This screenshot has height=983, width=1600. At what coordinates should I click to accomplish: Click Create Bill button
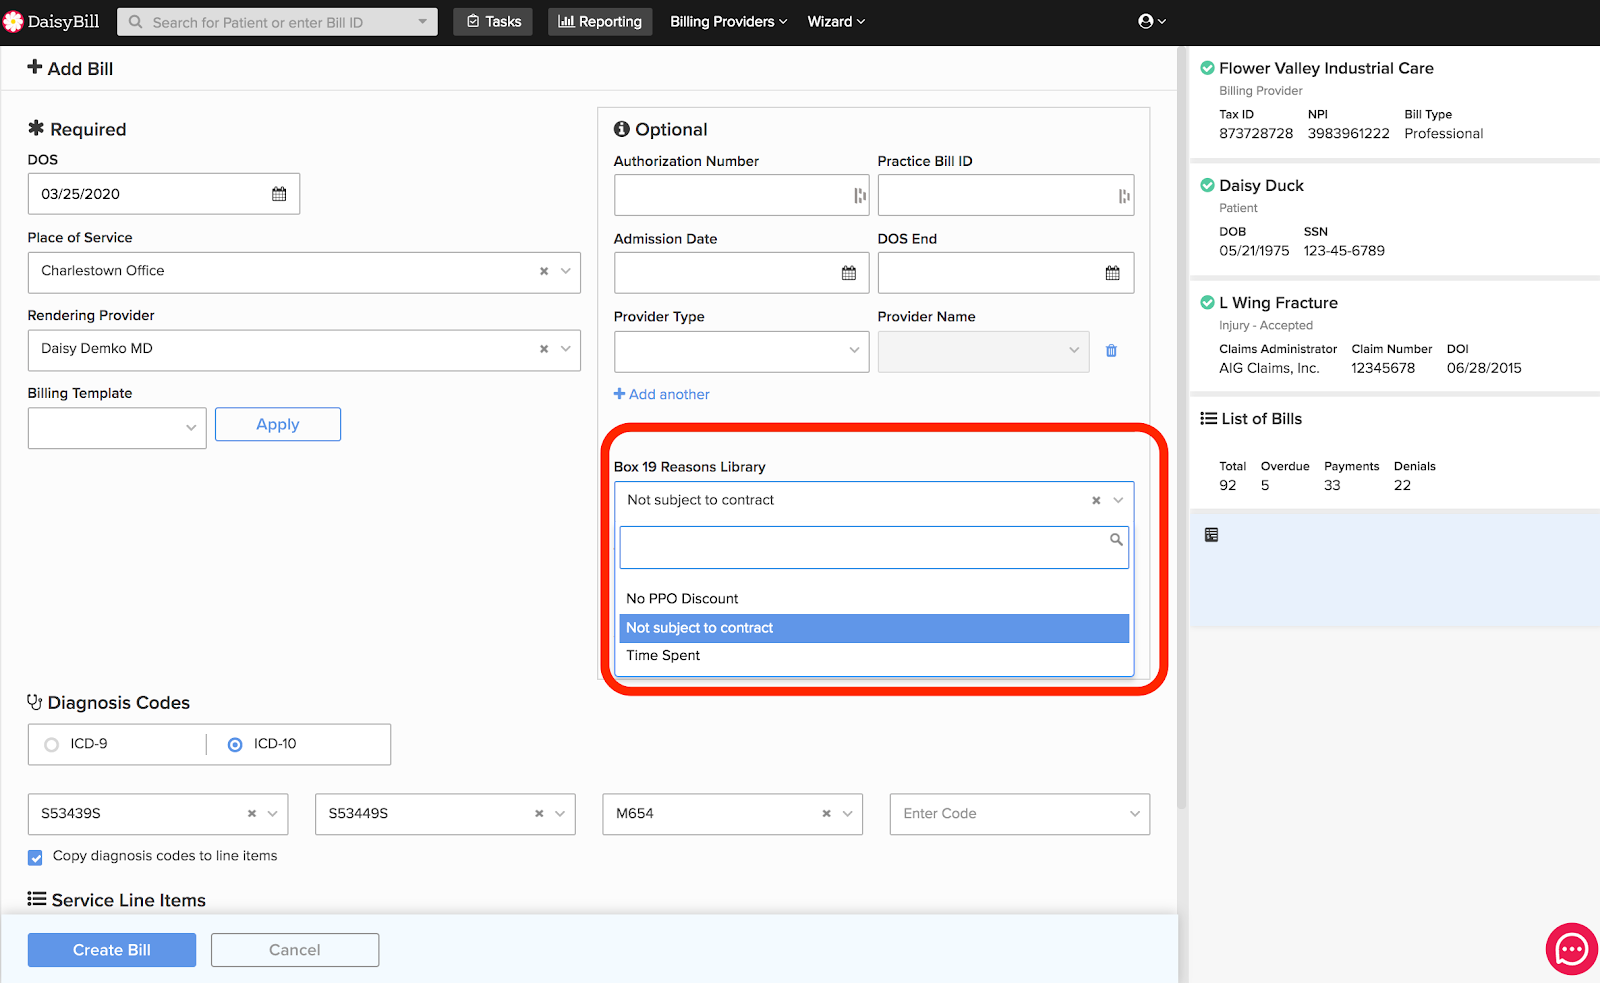coord(112,950)
